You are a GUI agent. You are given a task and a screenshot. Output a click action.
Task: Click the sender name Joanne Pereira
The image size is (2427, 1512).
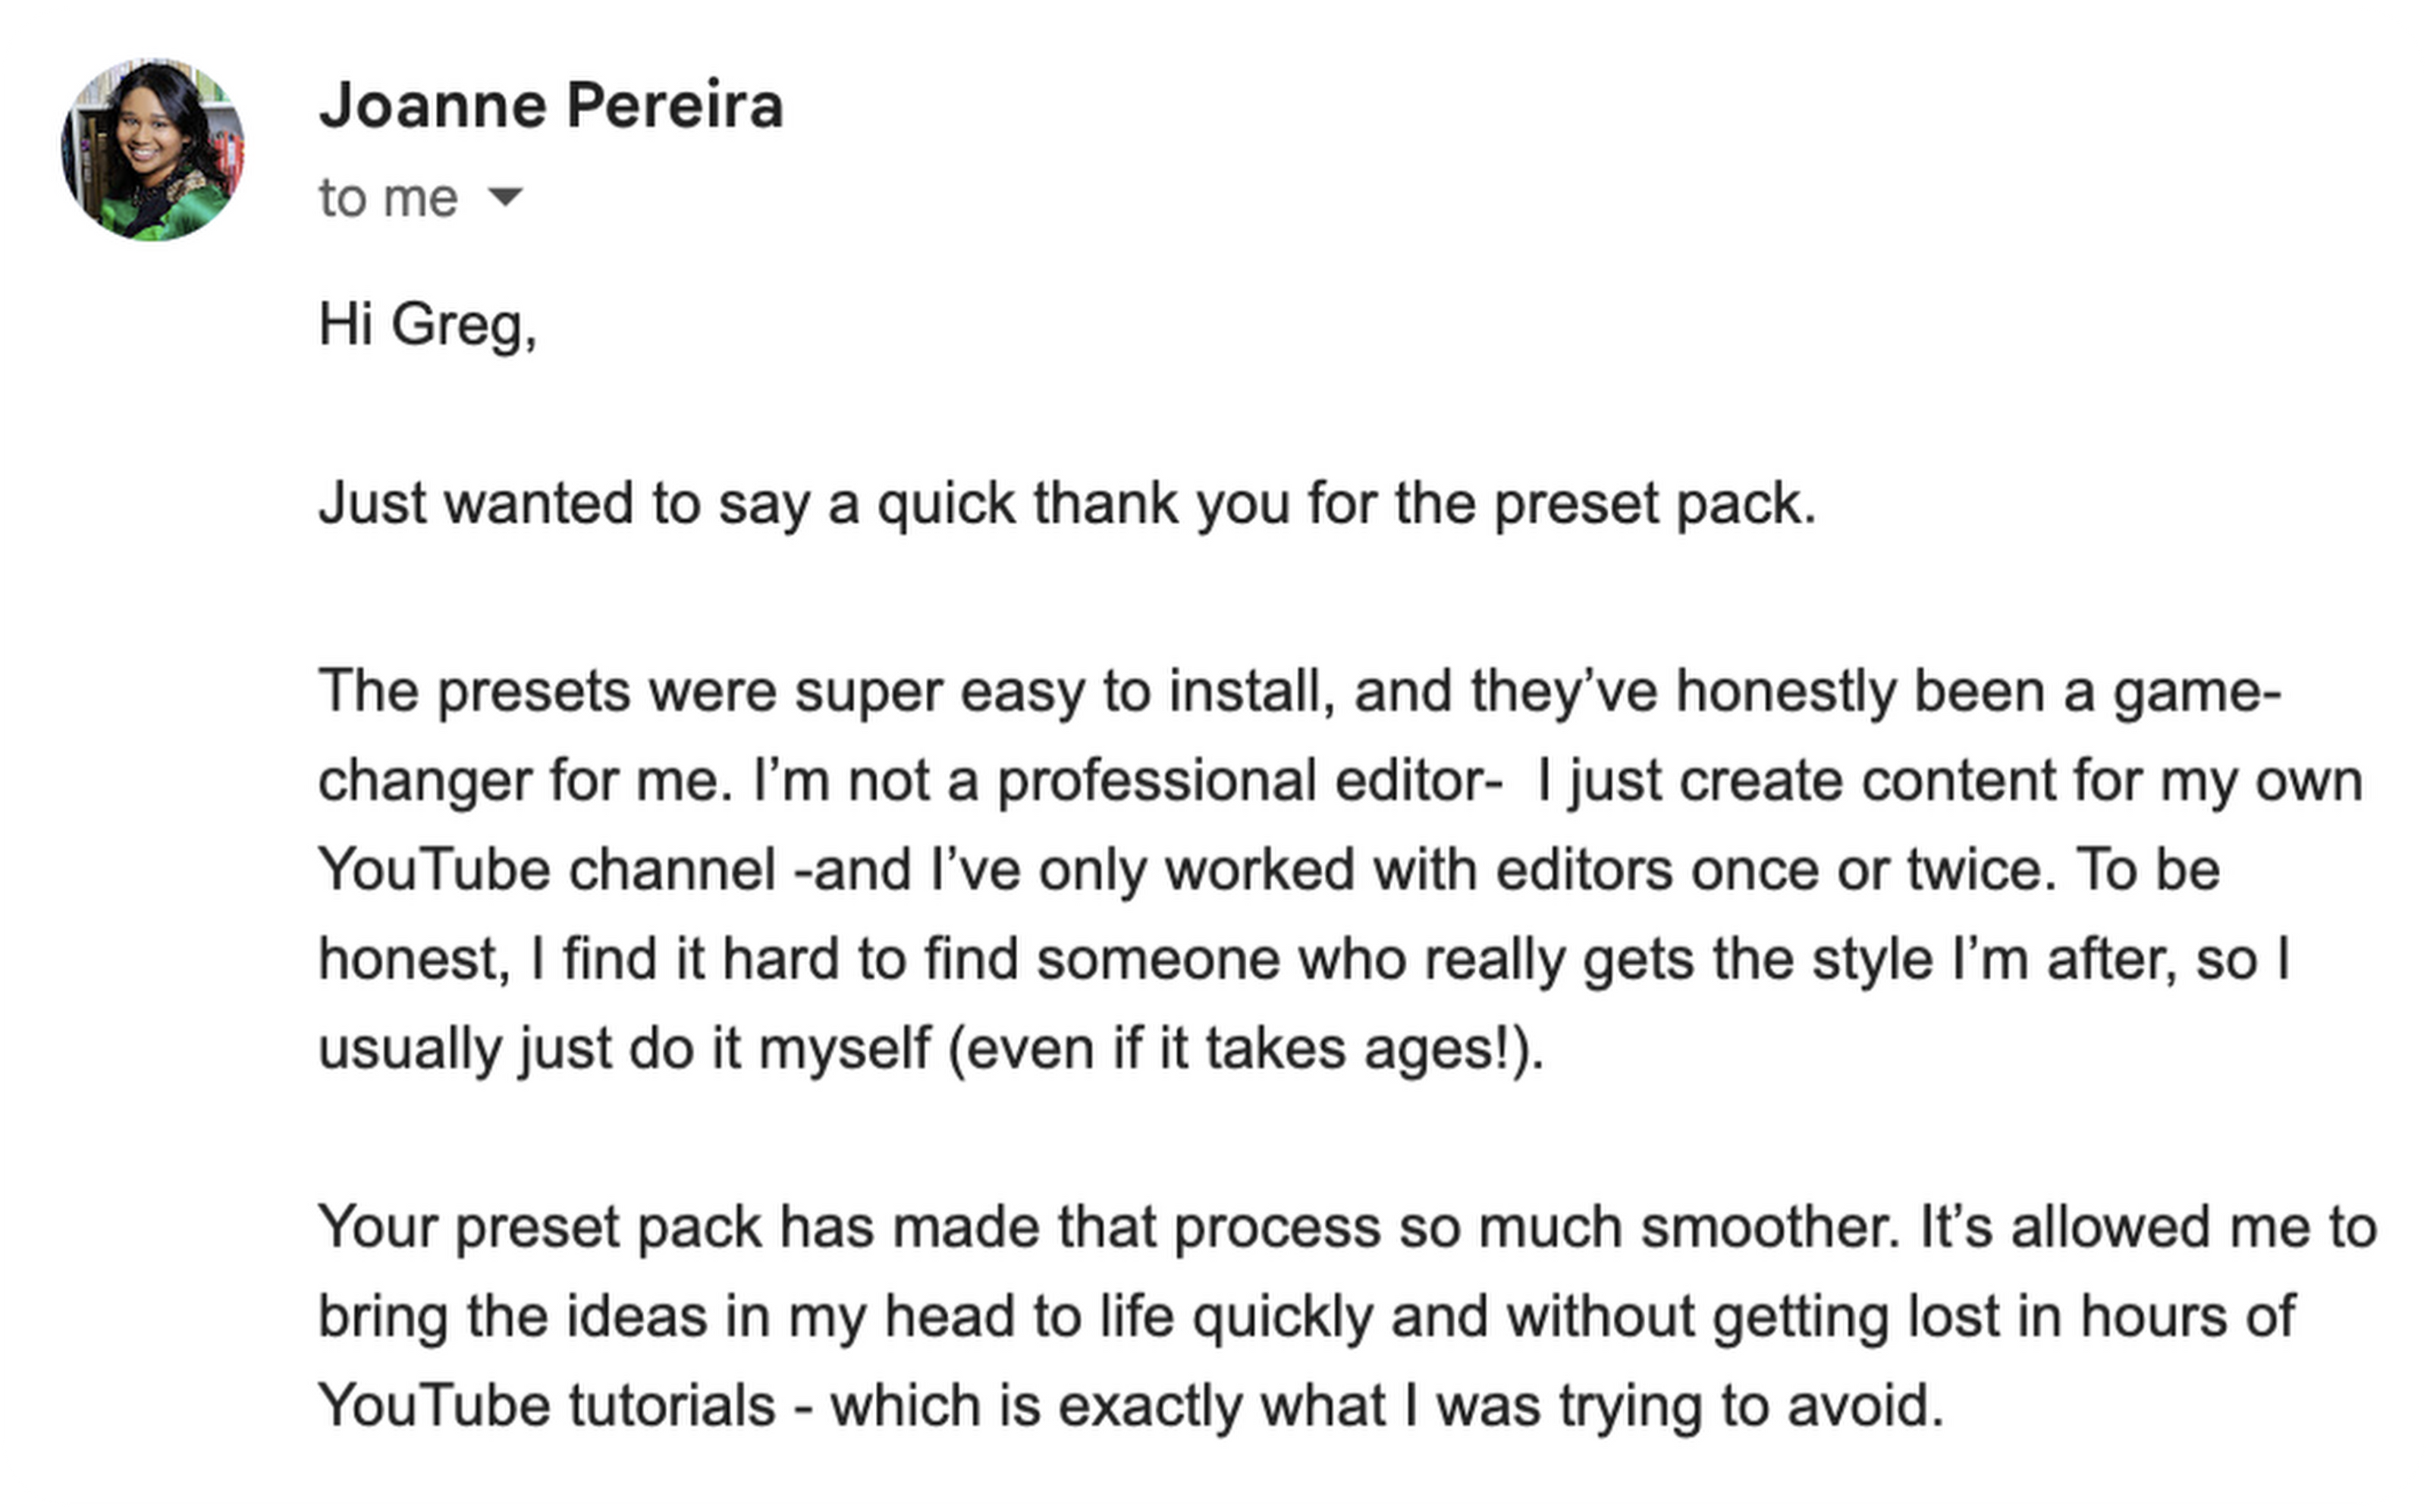tap(550, 105)
